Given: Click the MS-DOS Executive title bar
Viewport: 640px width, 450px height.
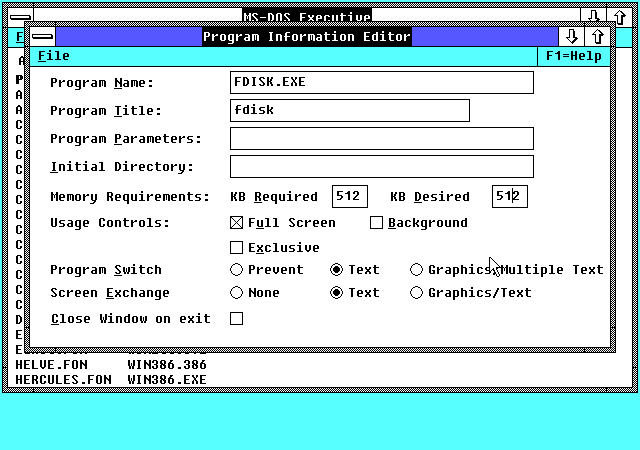Looking at the screenshot, I should 307,14.
